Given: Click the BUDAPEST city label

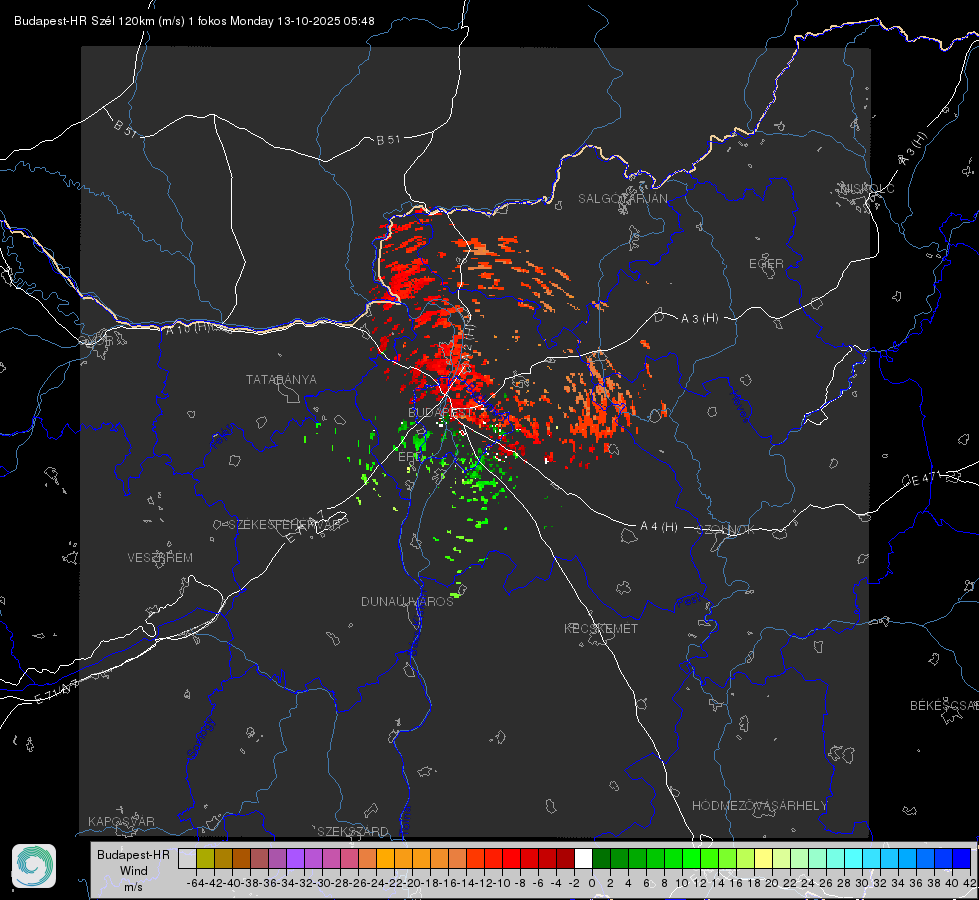Looking at the screenshot, I should point(440,412).
